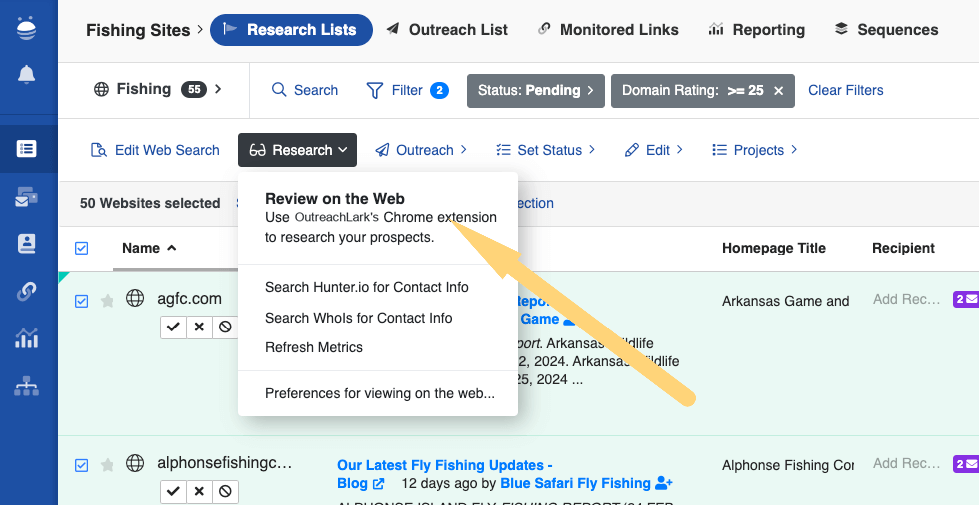Open Preferences for viewing on the web

pyautogui.click(x=380, y=393)
